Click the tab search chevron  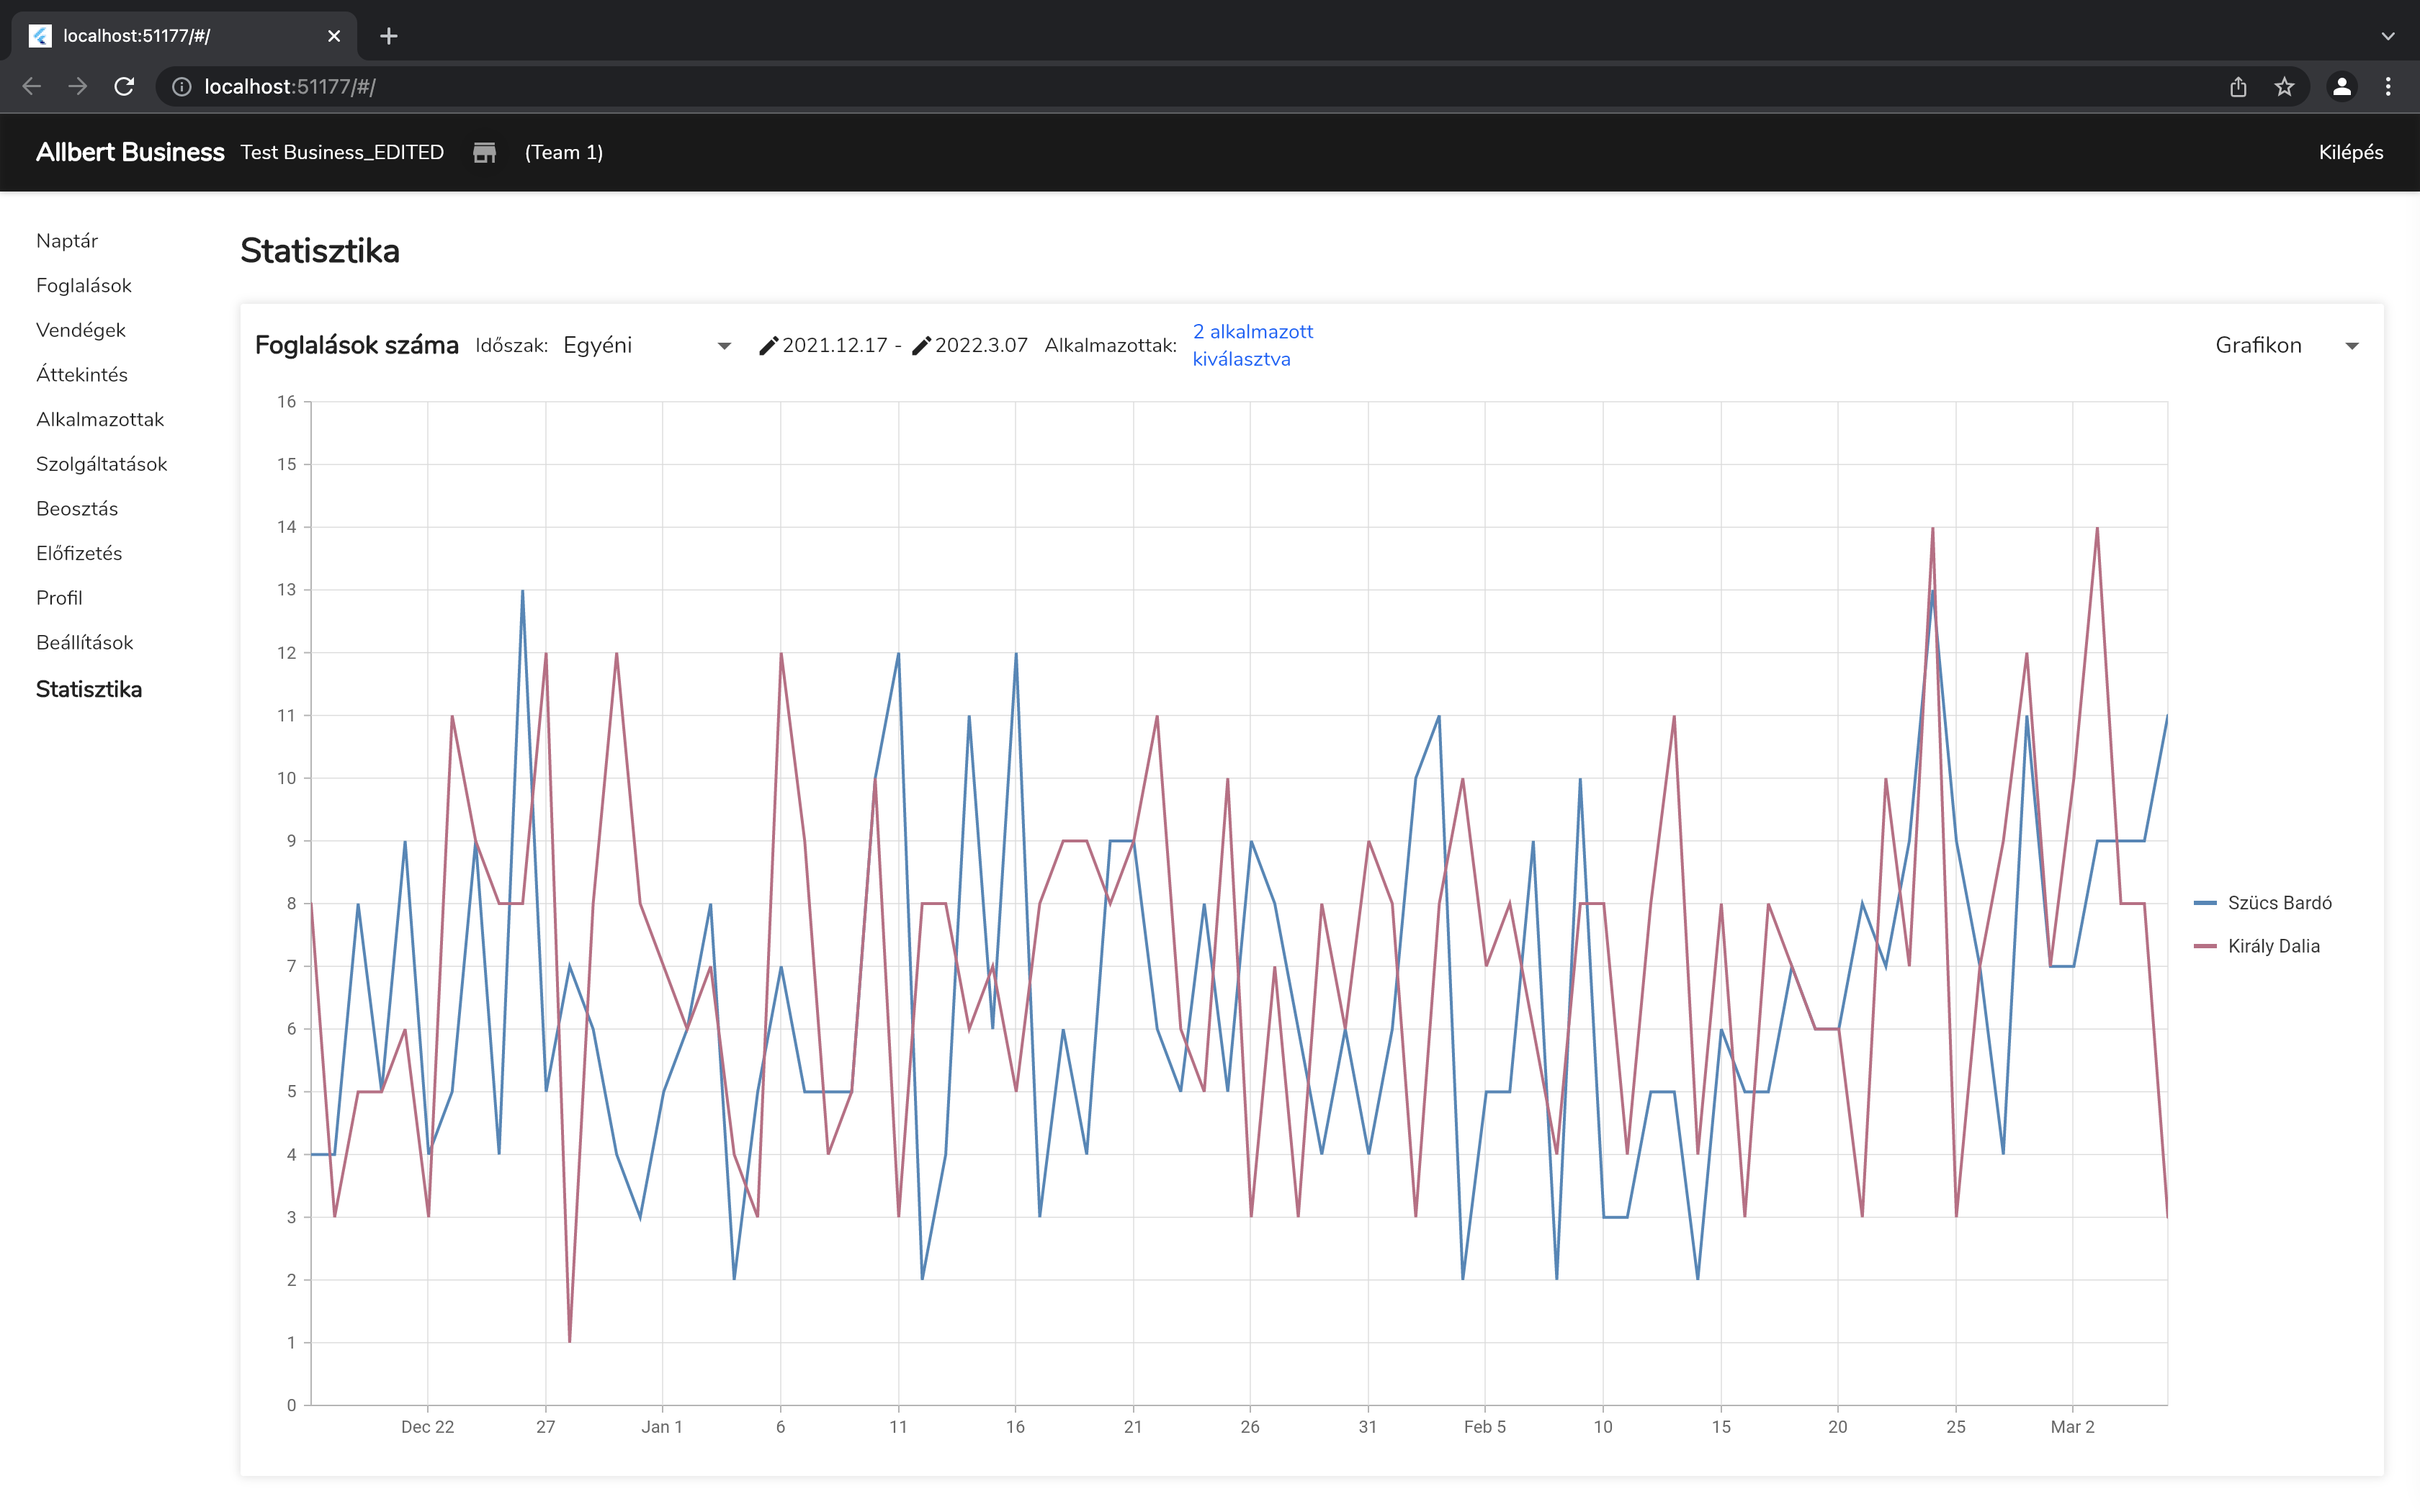tap(2388, 36)
